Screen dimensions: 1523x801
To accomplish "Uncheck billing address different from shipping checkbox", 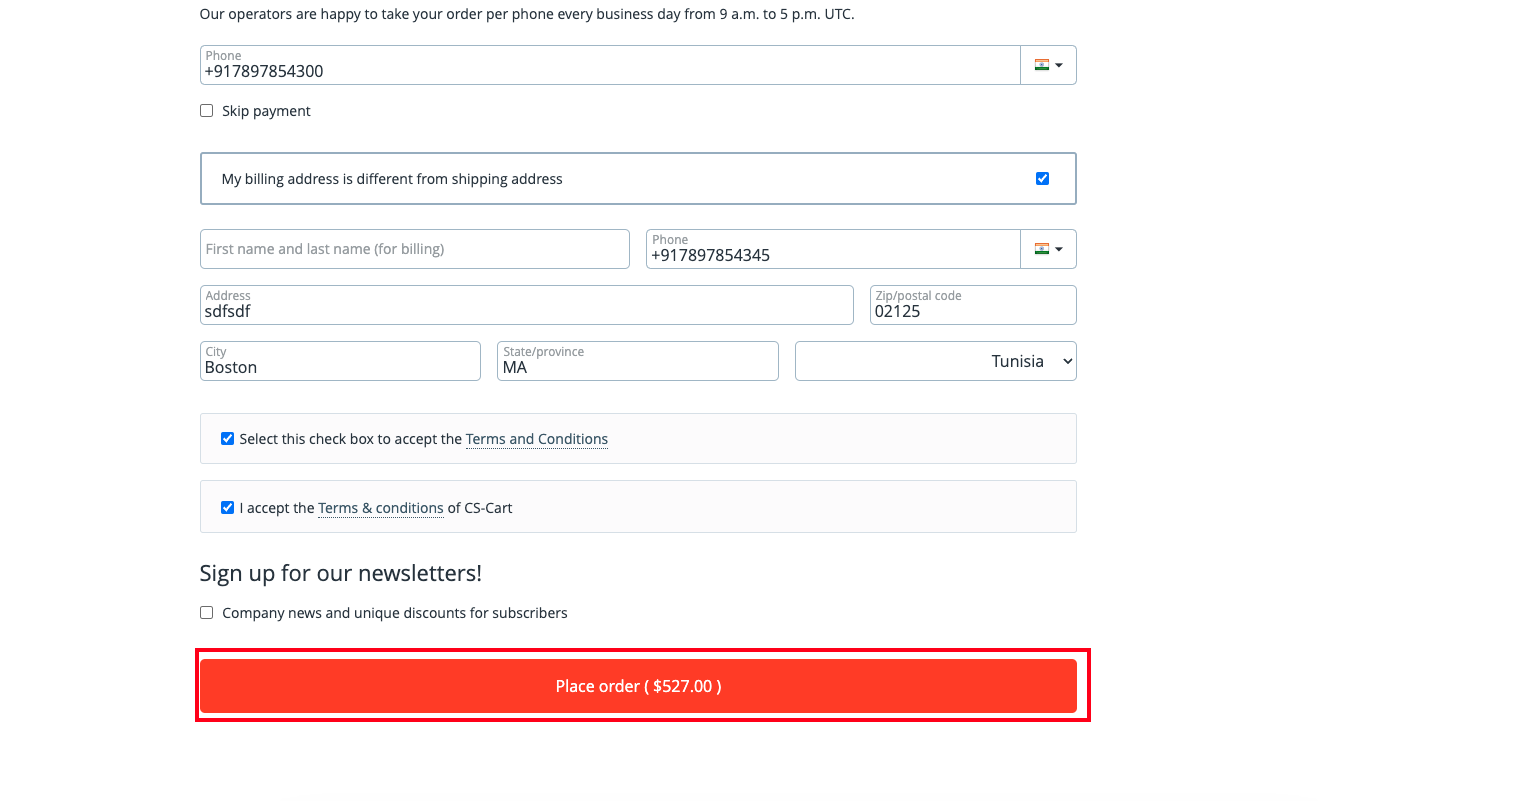I will 1043,179.
